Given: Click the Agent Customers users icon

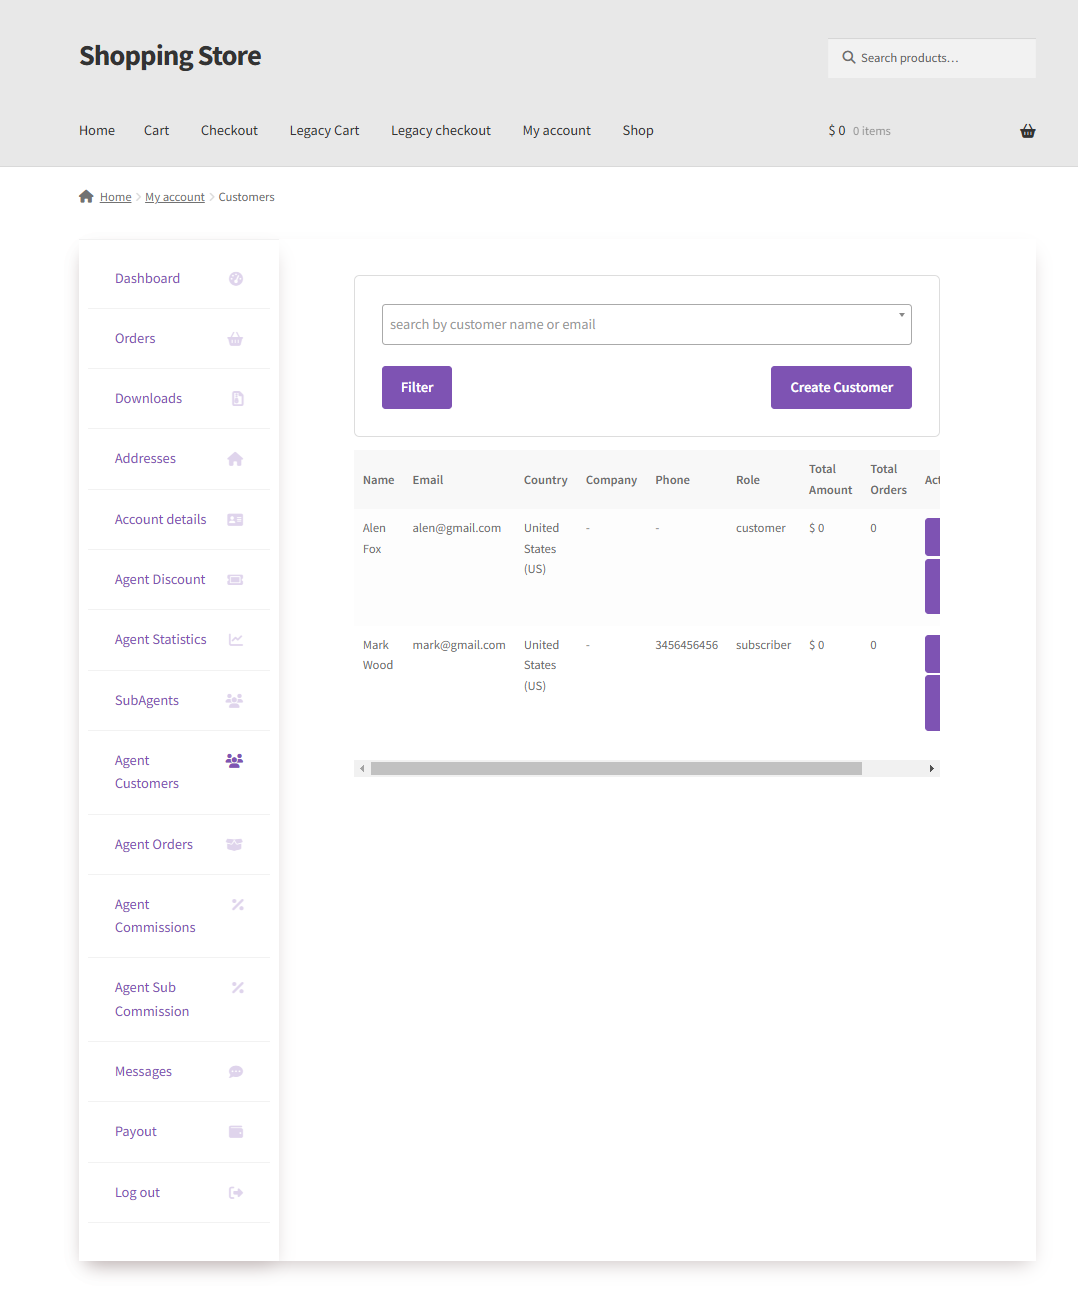Looking at the screenshot, I should coord(235,761).
